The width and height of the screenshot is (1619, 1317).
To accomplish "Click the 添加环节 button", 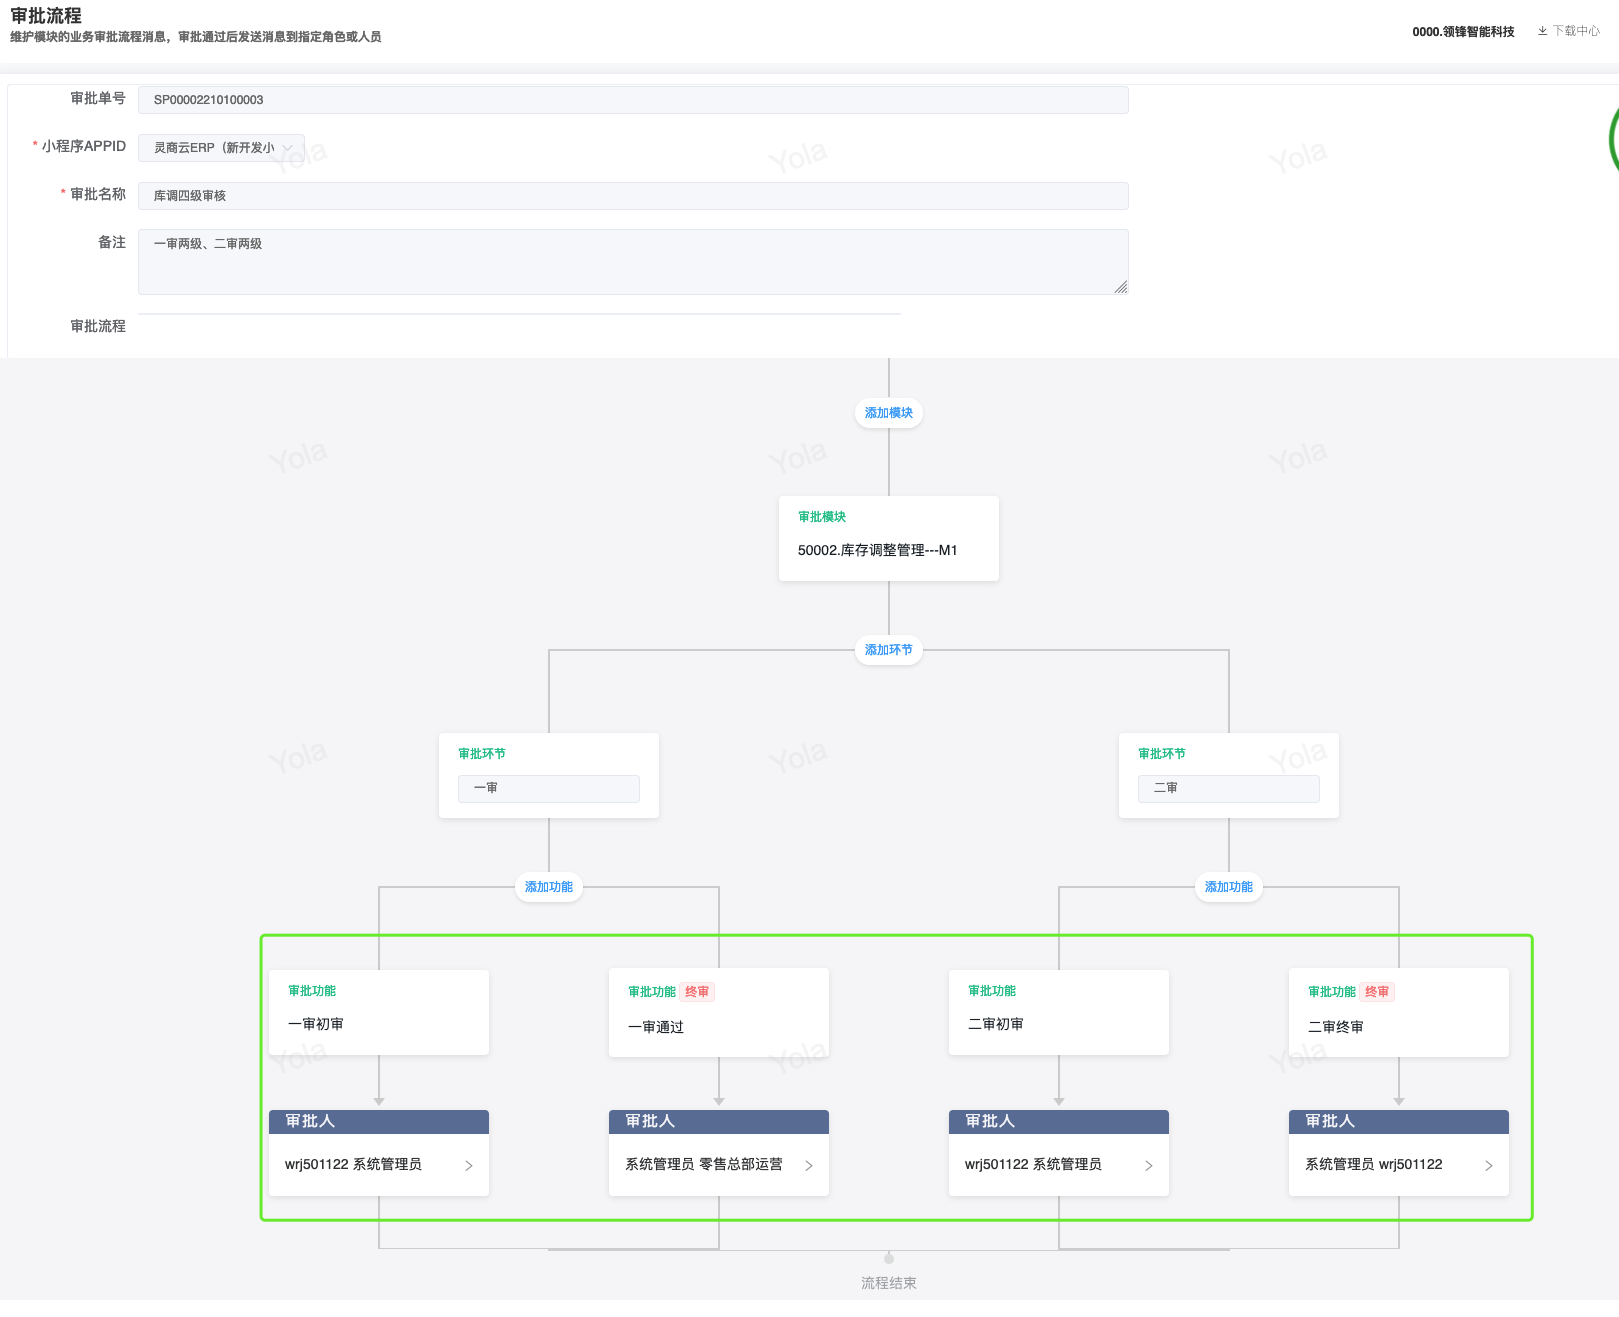I will (x=888, y=650).
